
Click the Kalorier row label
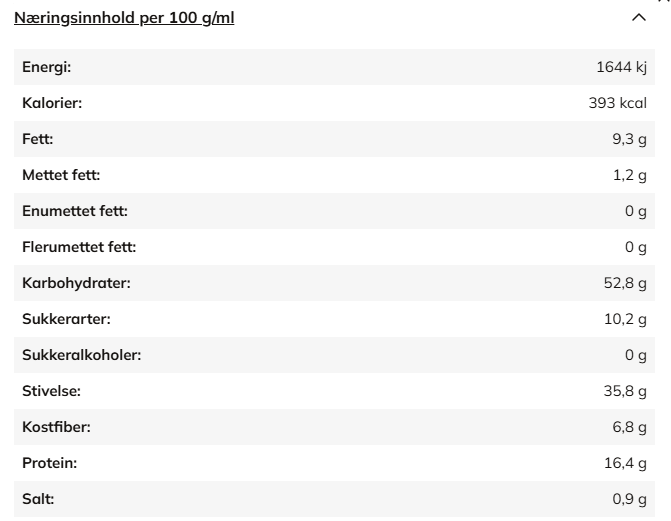pyautogui.click(x=52, y=103)
